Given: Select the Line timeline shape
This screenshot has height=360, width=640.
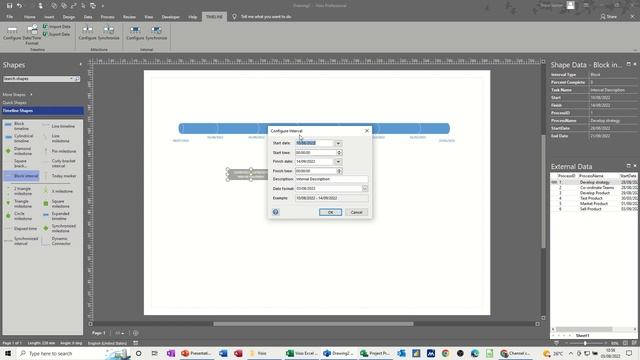Looking at the screenshot, I should point(60,126).
